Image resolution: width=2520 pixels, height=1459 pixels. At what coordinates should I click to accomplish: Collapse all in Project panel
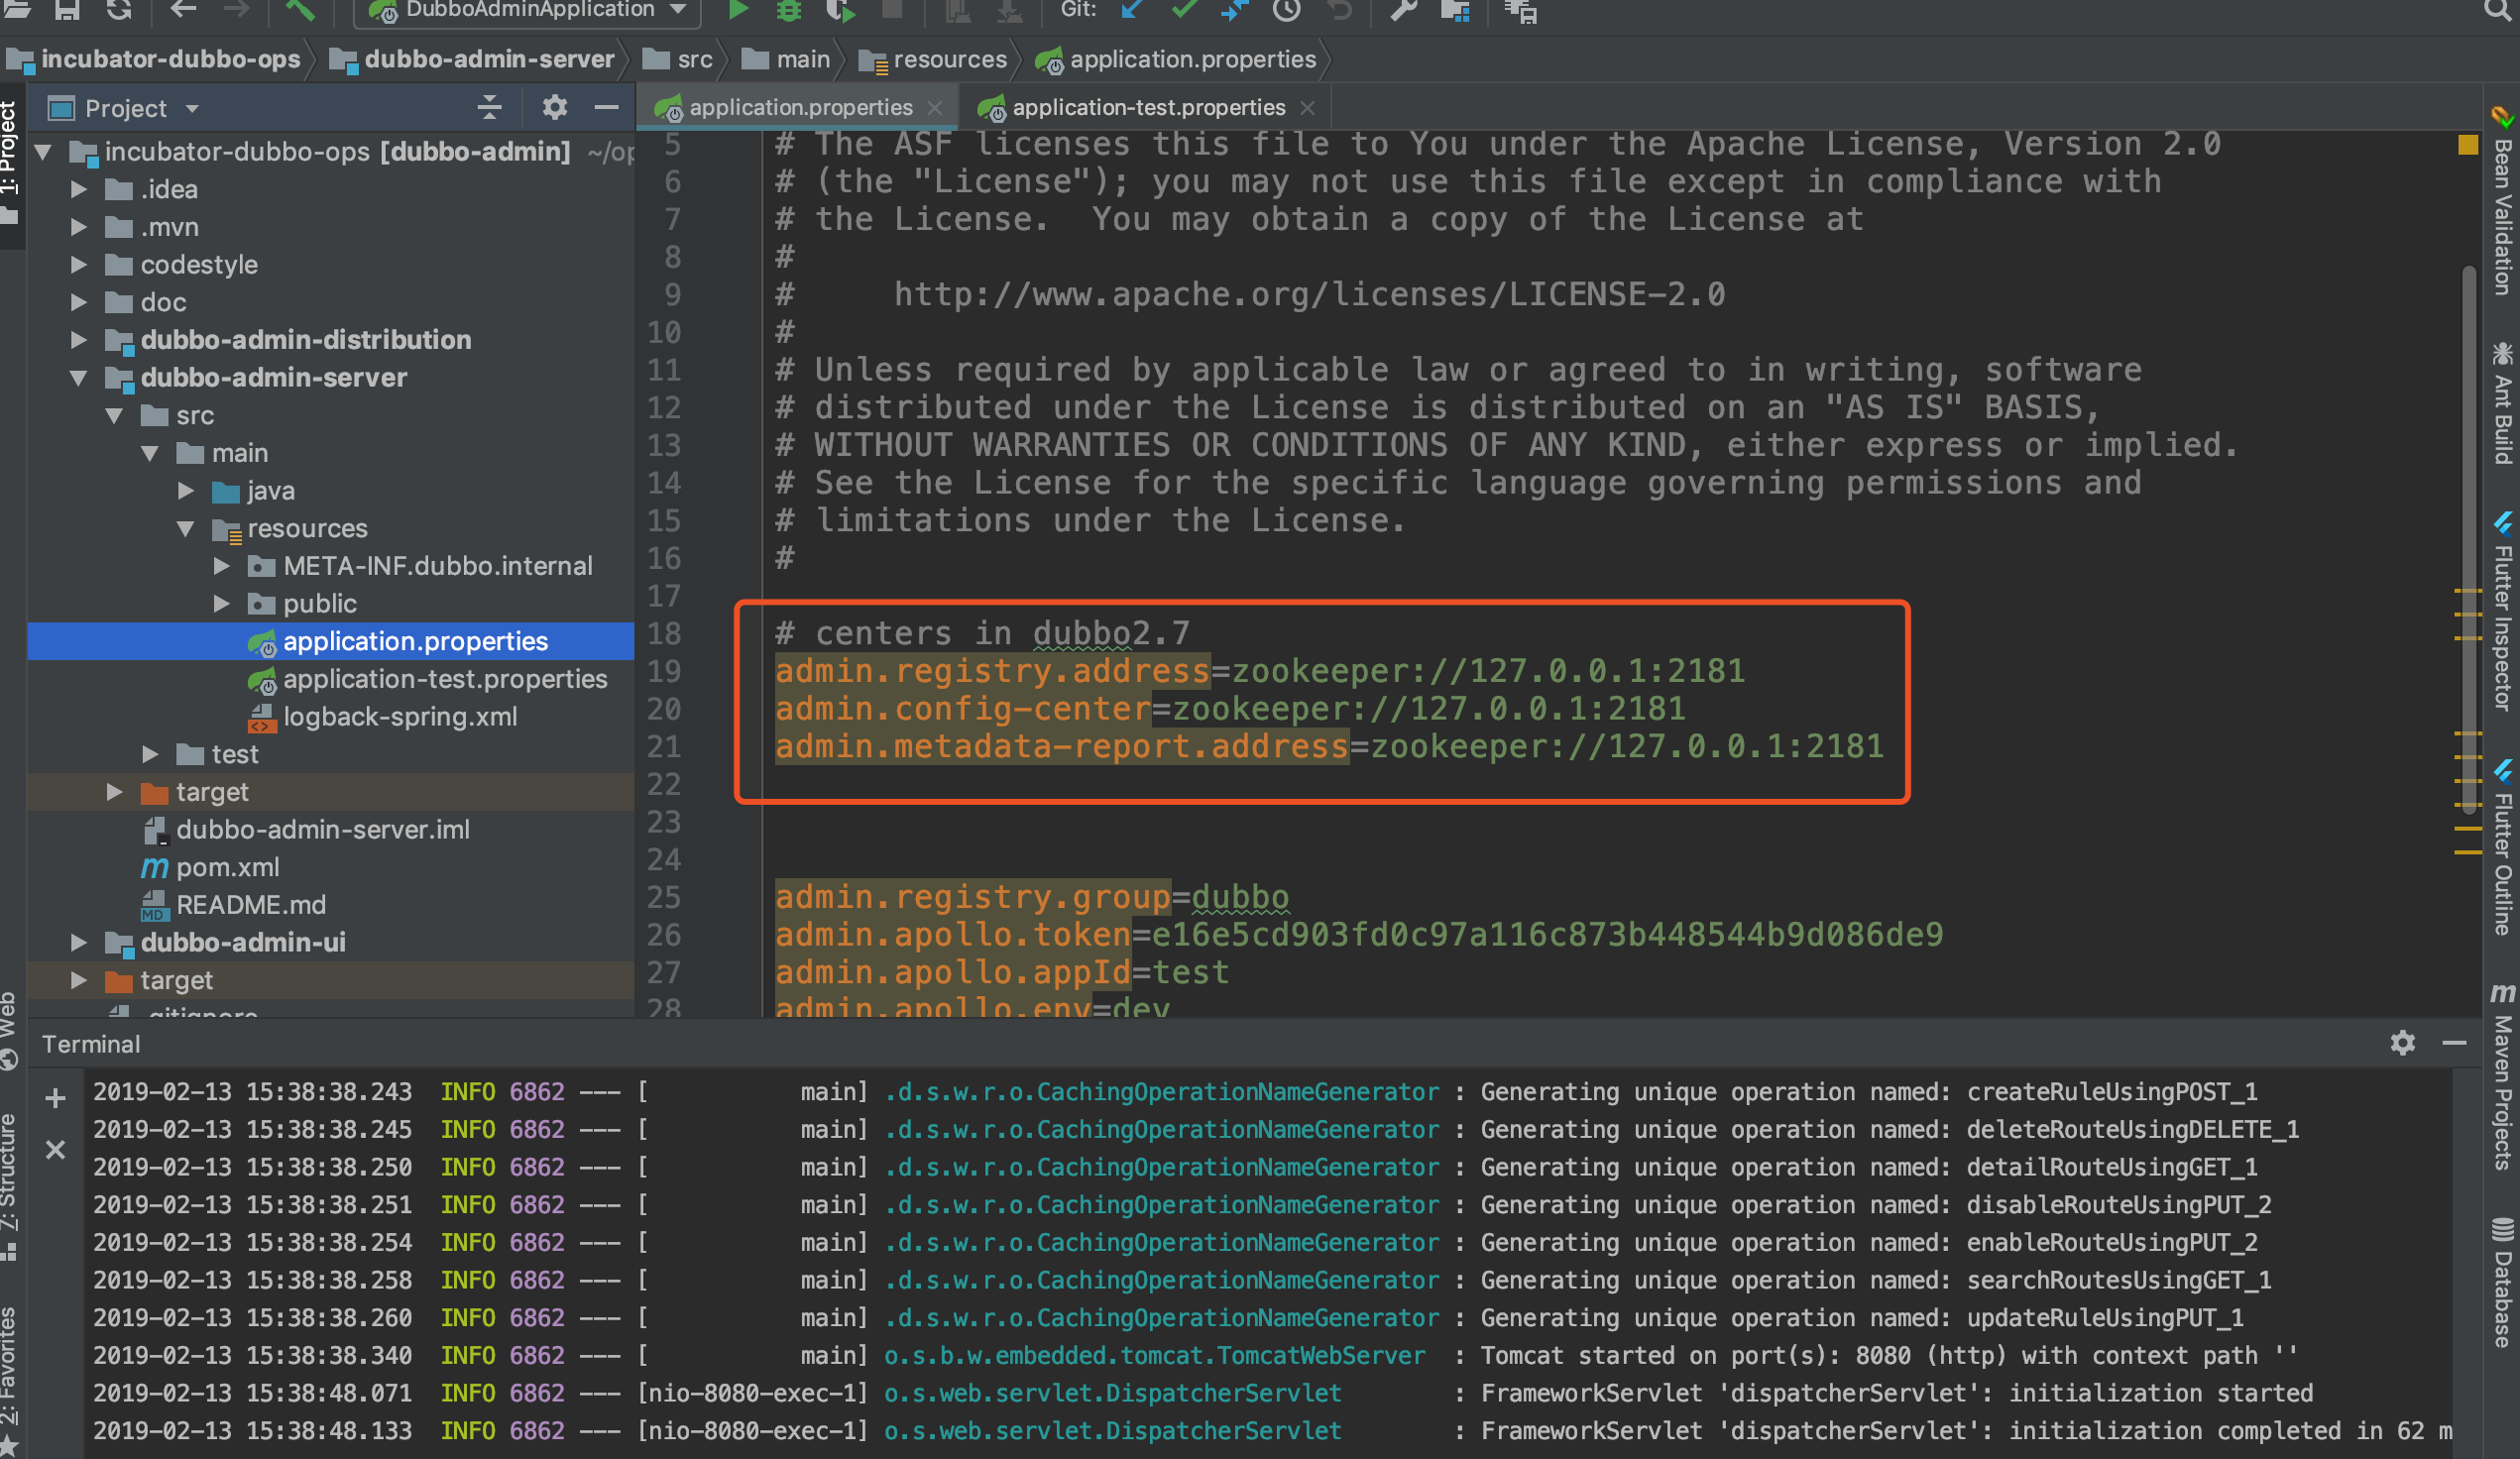click(x=489, y=107)
